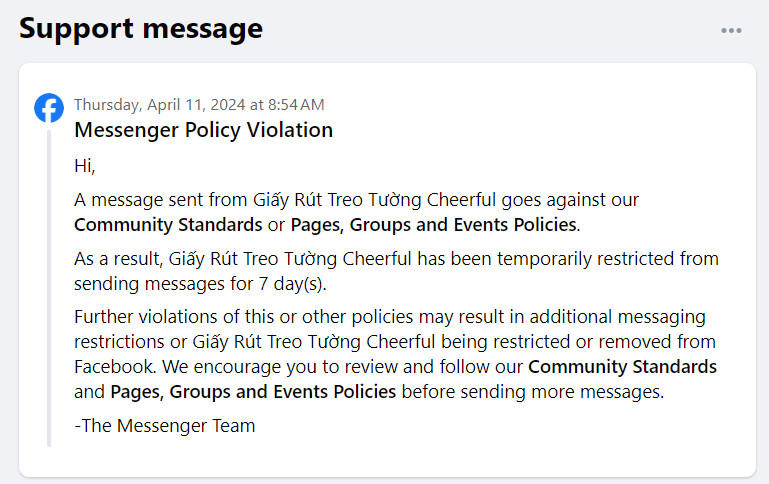
Task: Click the word 'Facebook' in last paragraph
Action: [x=115, y=367]
